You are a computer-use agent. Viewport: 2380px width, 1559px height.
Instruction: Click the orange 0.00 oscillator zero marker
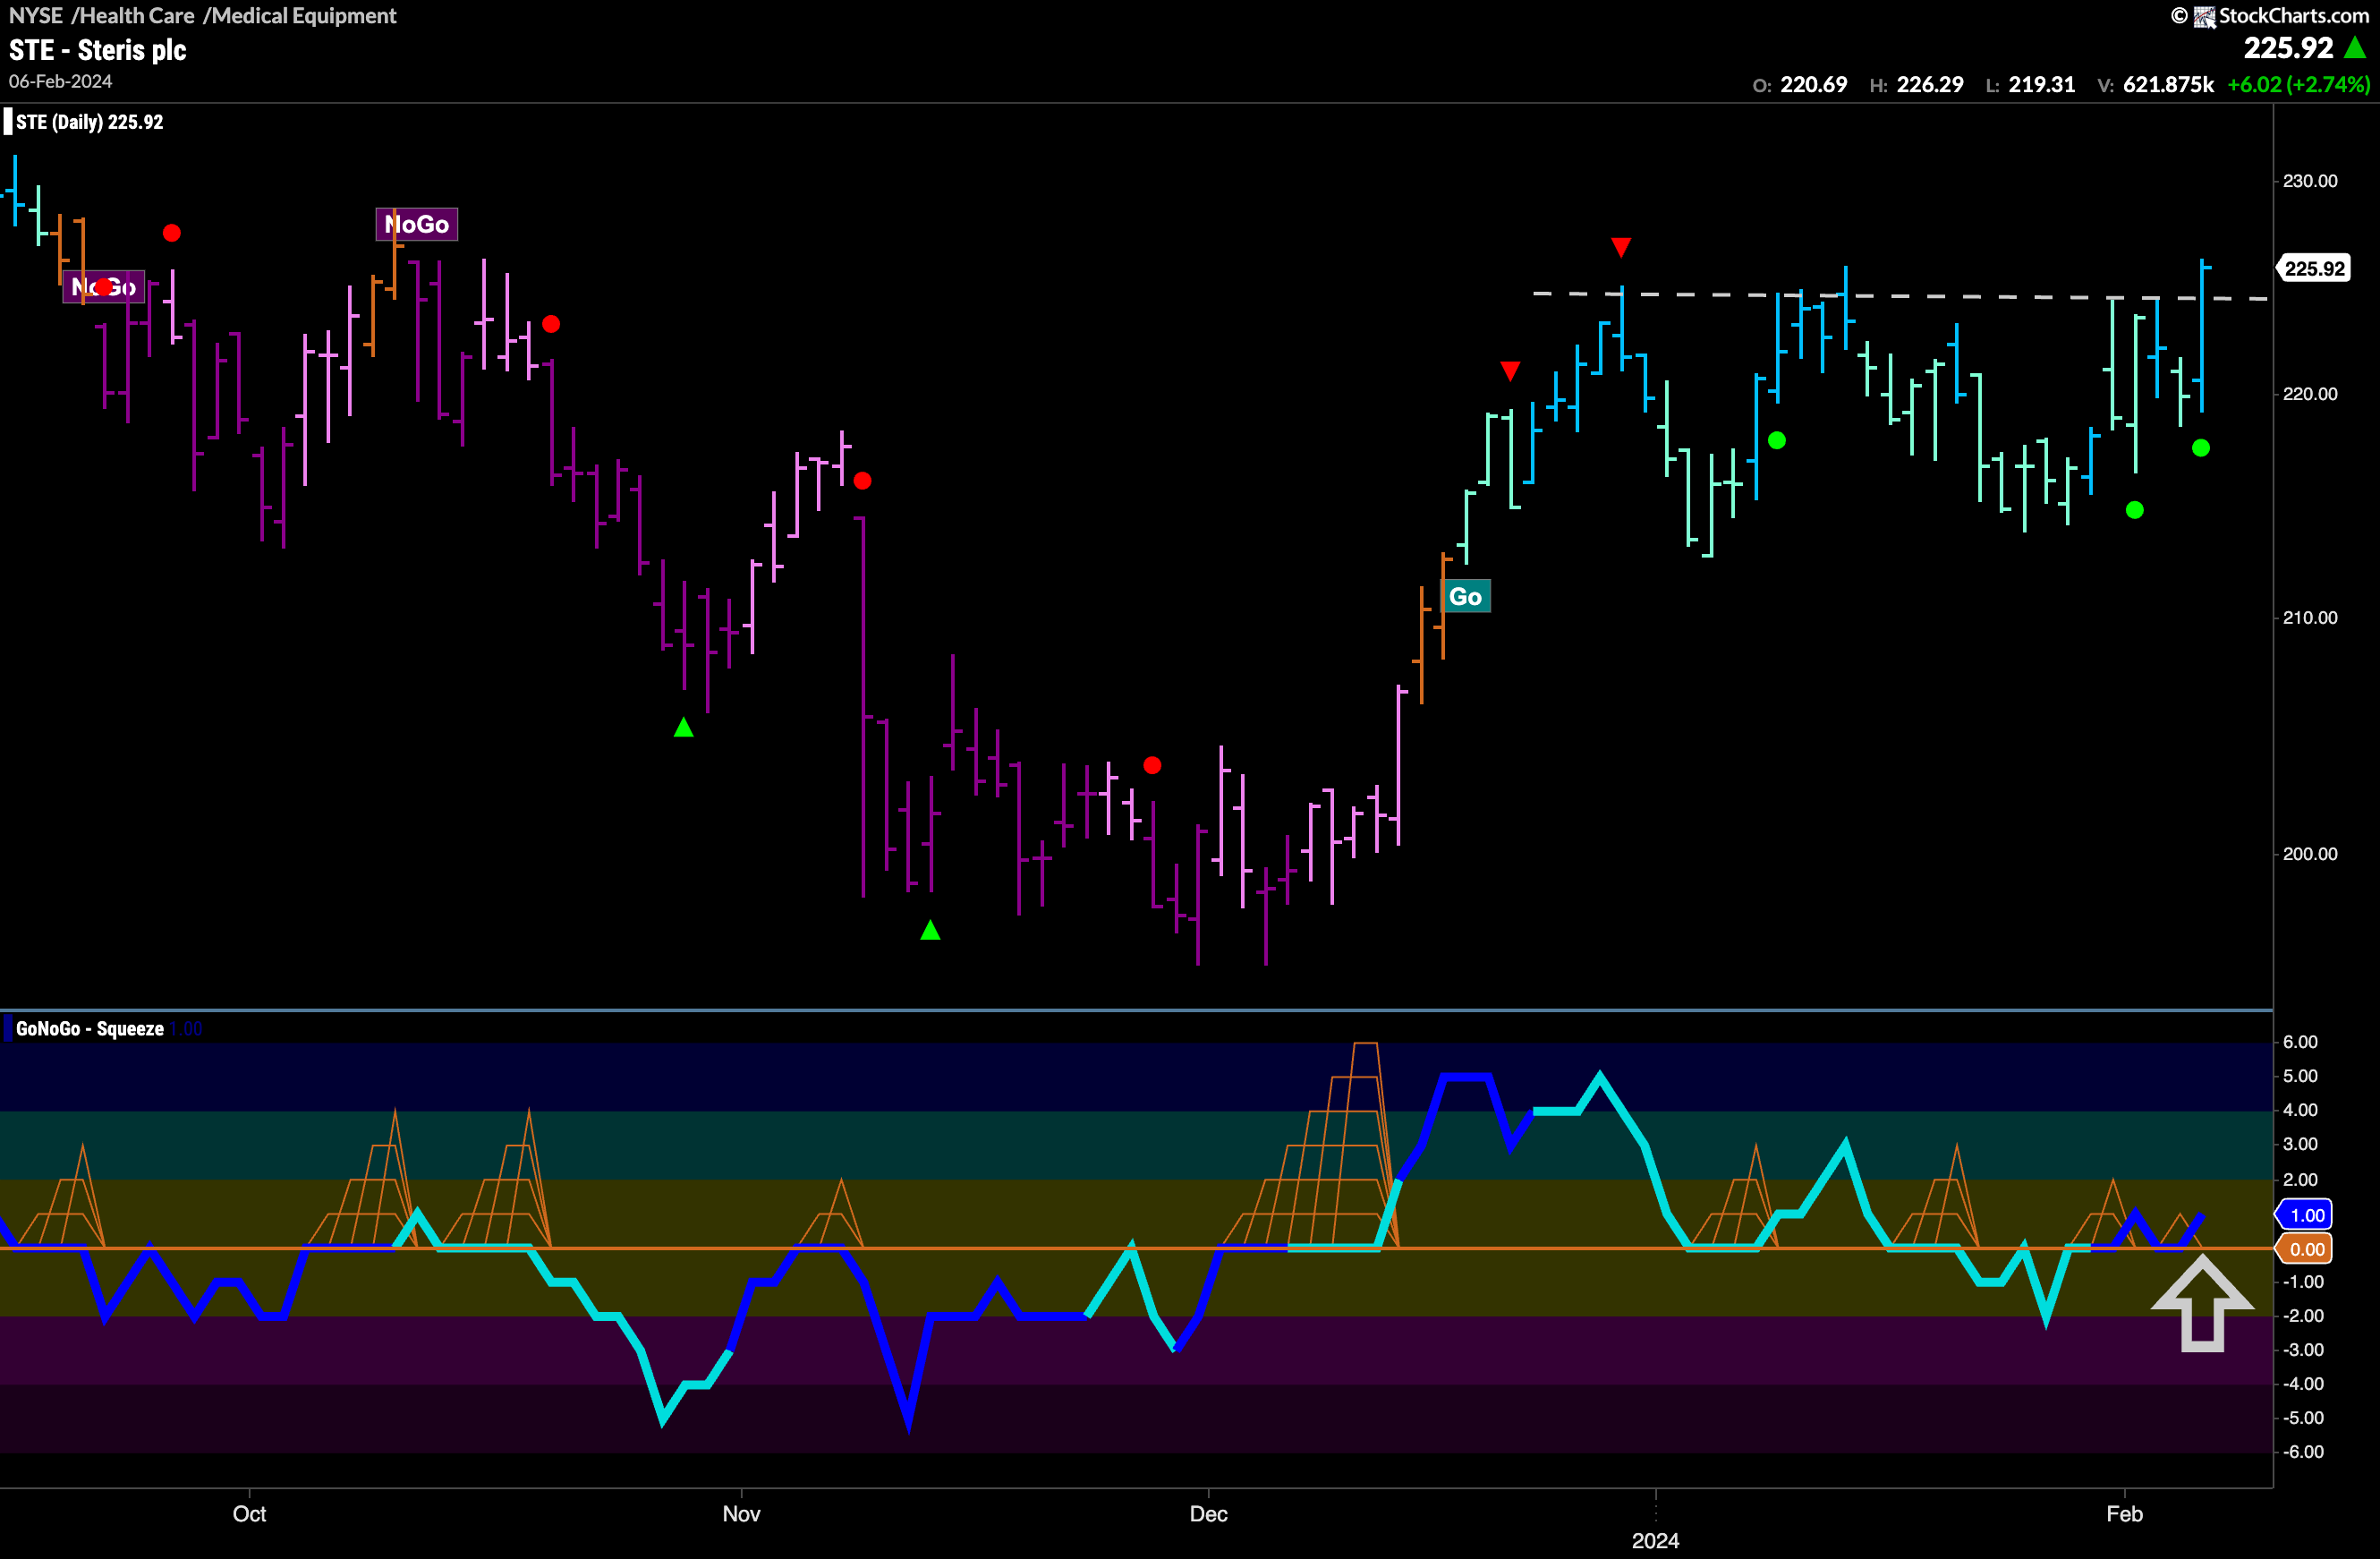(2305, 1249)
